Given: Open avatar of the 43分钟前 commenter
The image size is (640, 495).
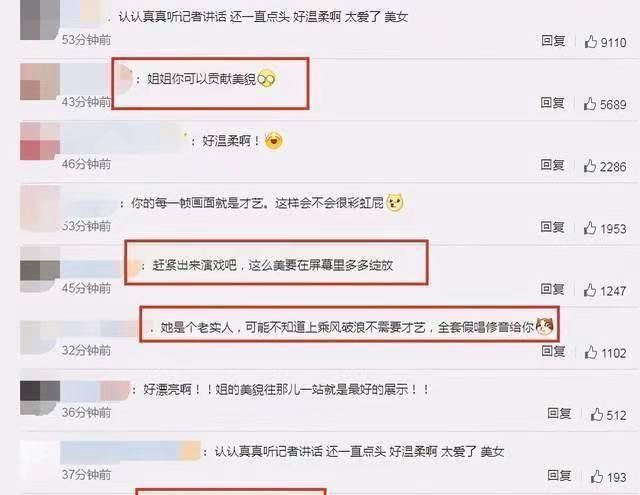Looking at the screenshot, I should coord(40,81).
